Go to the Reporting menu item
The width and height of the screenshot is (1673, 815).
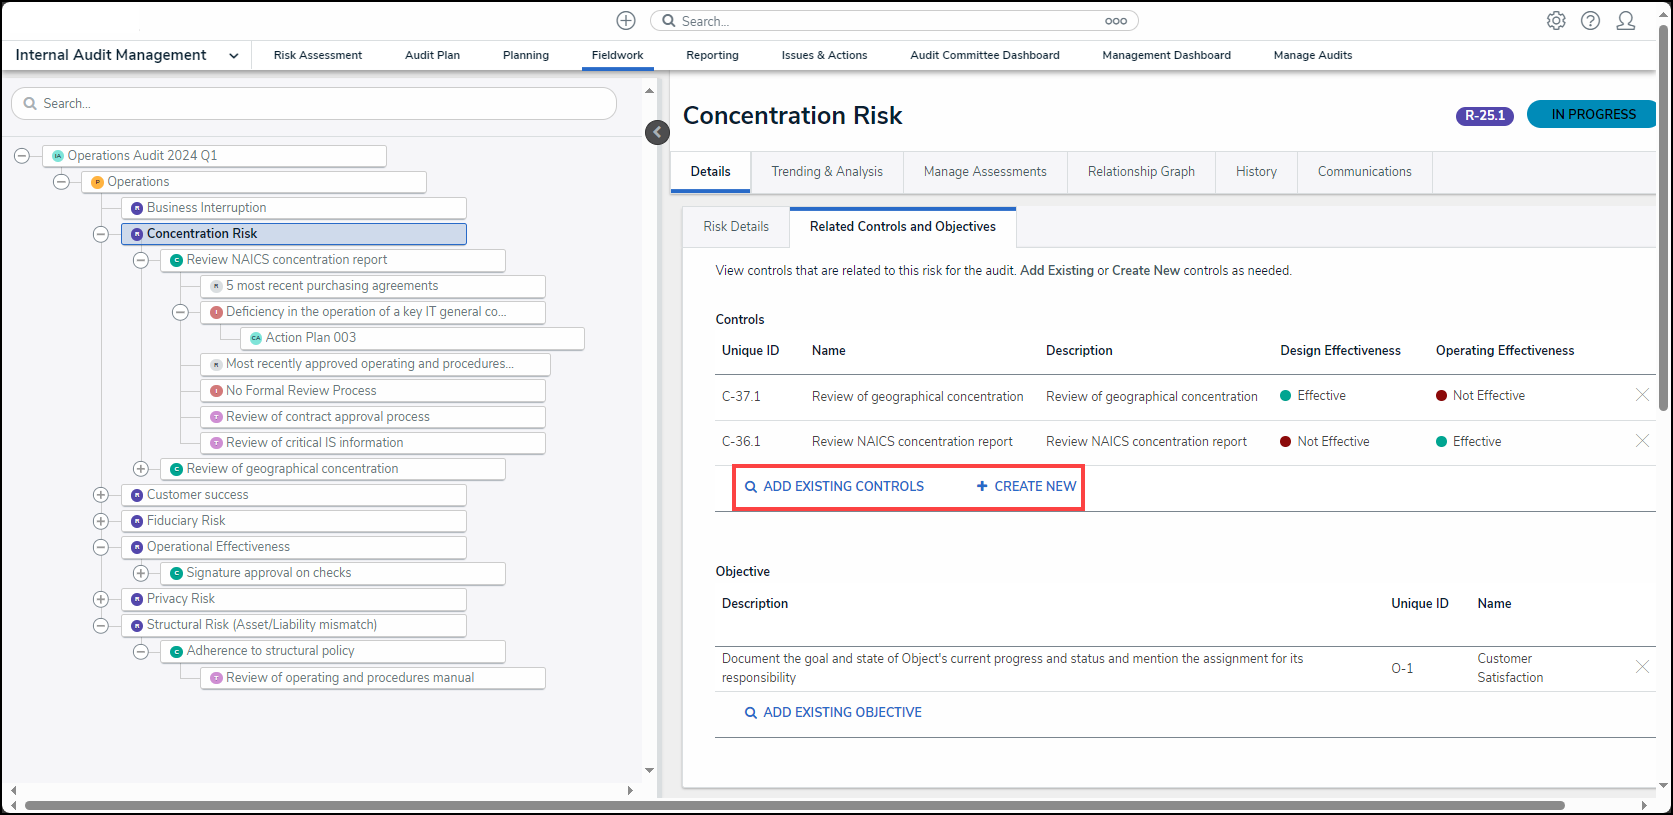coord(712,56)
